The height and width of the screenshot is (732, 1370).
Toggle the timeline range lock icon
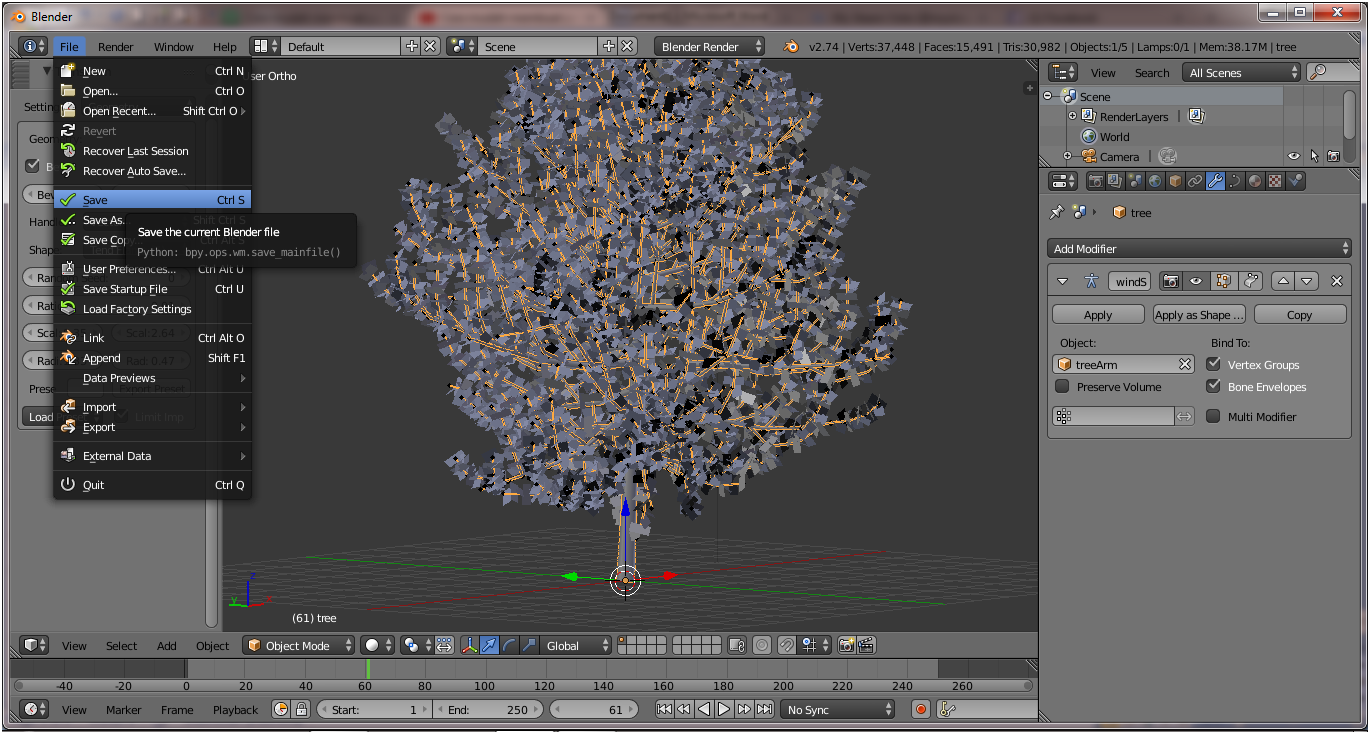tap(301, 709)
